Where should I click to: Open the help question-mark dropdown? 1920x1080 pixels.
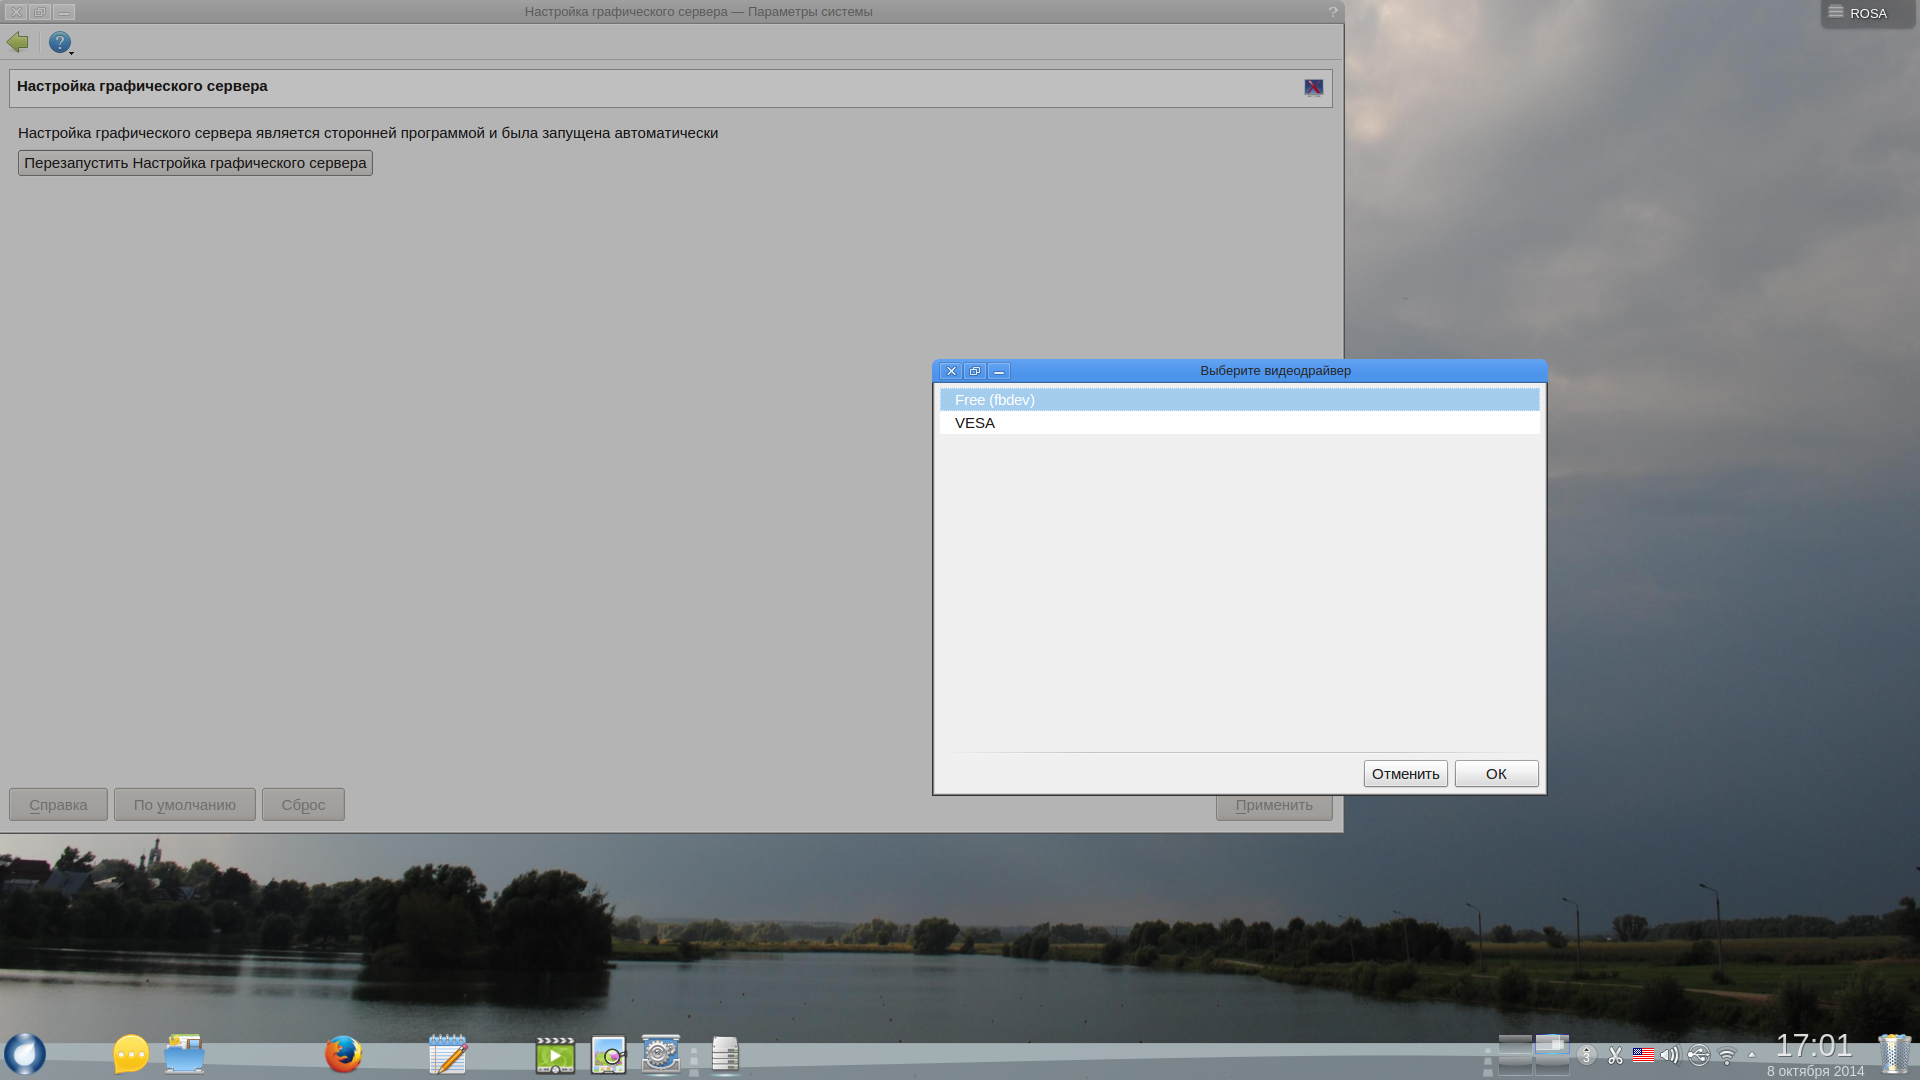tap(61, 43)
